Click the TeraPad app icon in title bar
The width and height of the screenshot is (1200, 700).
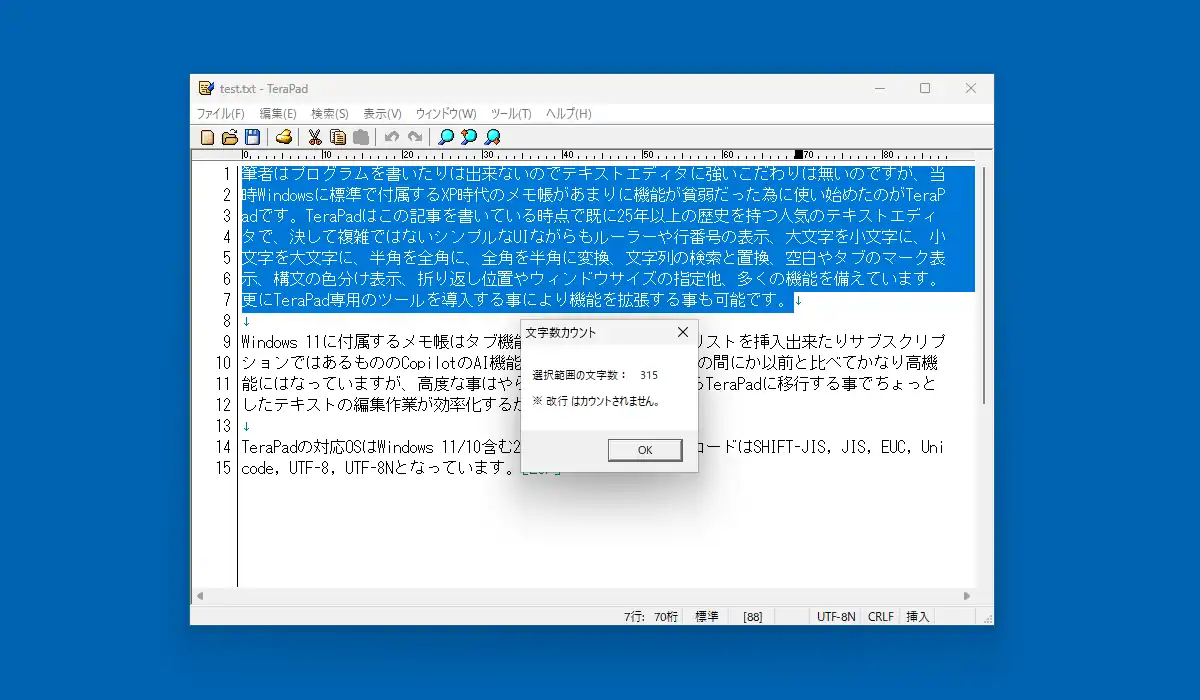click(206, 88)
